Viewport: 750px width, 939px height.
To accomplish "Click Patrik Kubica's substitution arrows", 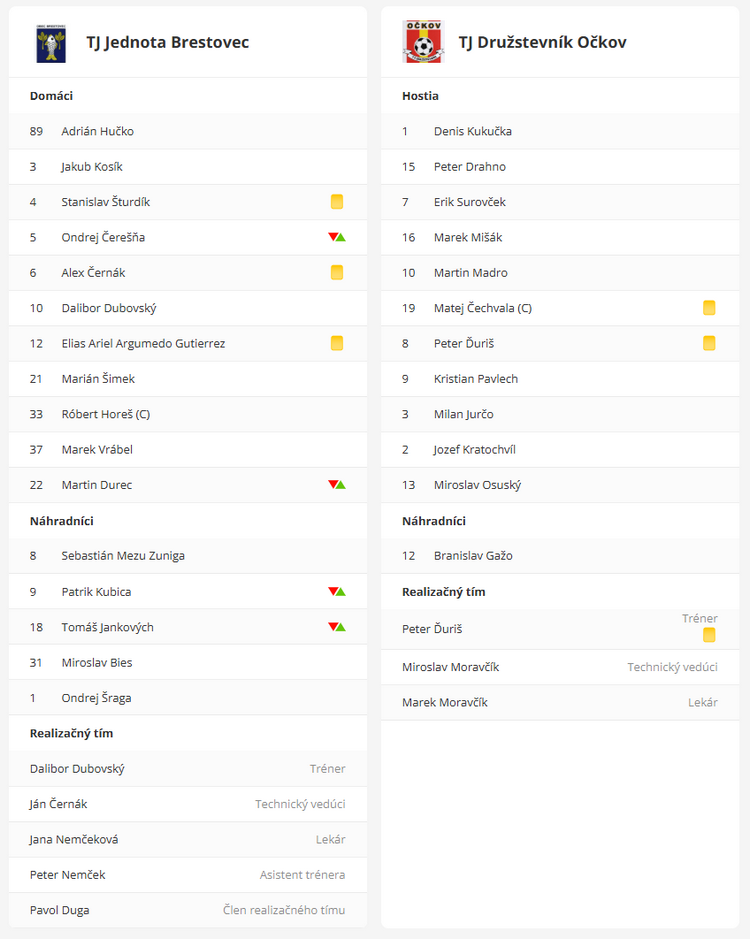I will coord(337,591).
